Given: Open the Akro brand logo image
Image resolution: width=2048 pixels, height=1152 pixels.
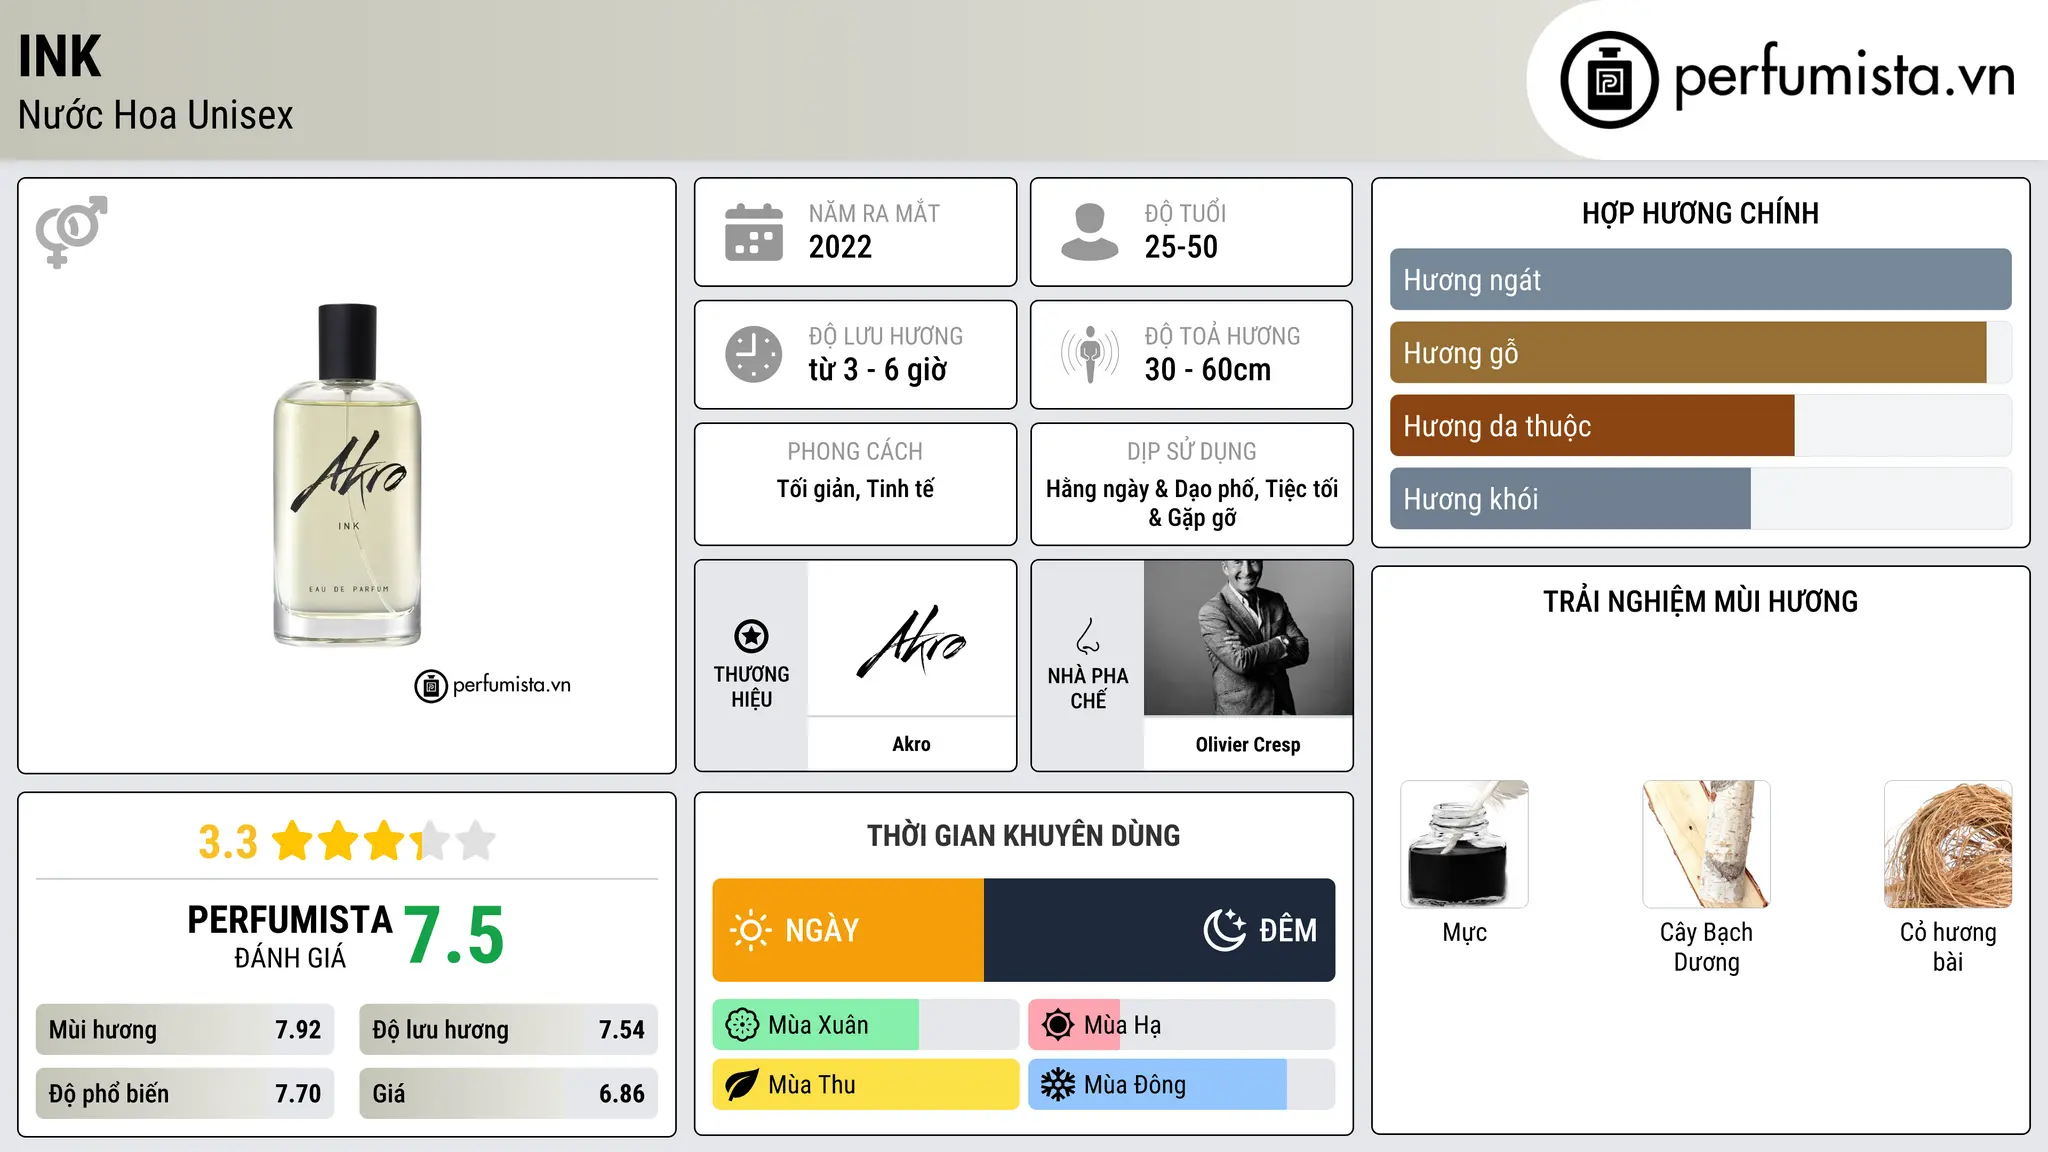Looking at the screenshot, I should point(912,641).
